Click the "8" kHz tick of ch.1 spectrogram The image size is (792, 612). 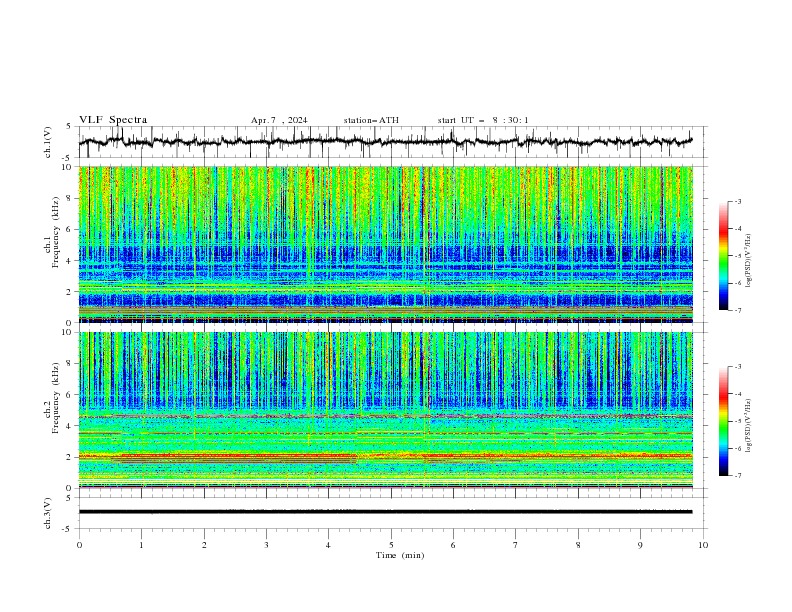[x=71, y=198]
